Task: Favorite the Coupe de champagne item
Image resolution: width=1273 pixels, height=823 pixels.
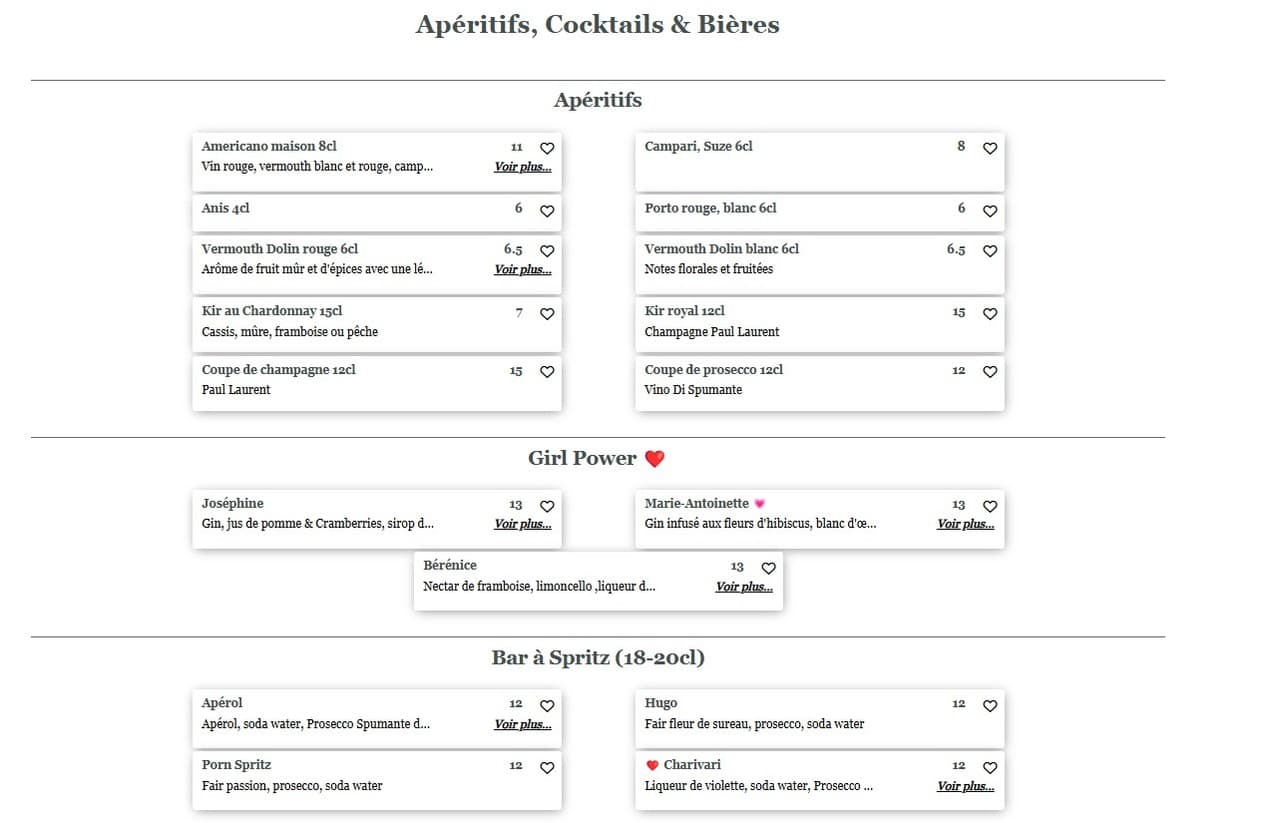Action: [547, 371]
